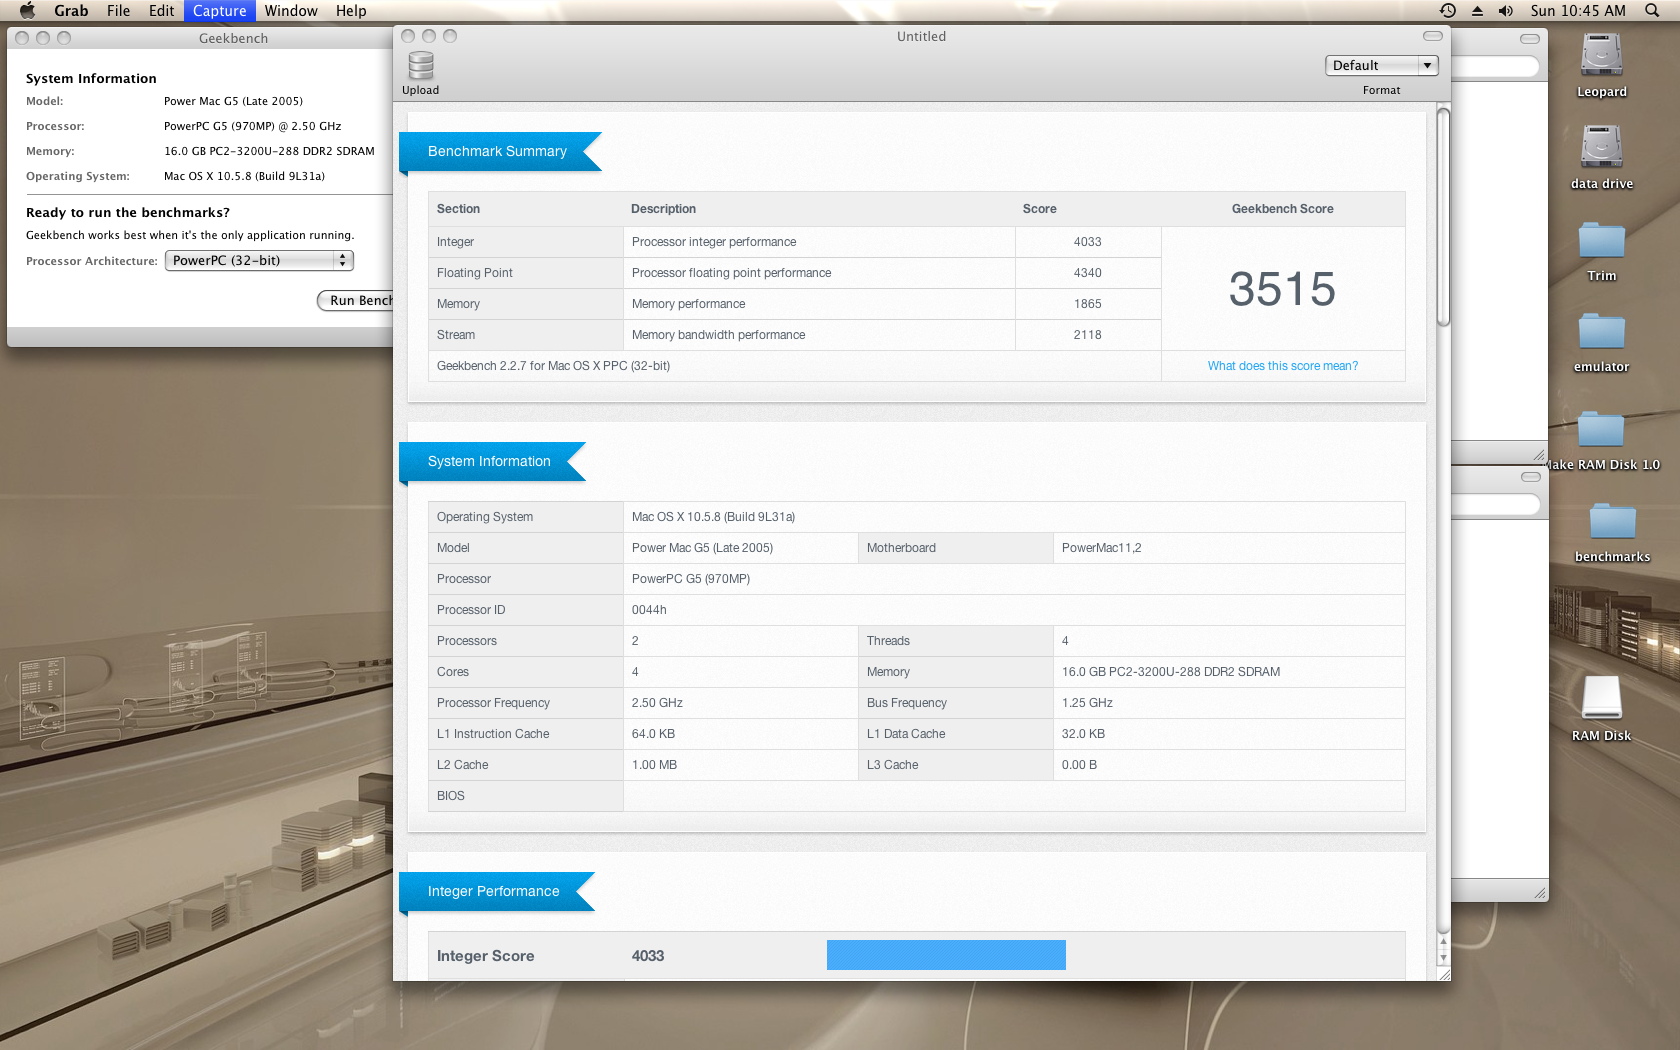Click 'Memory bandwidth performance' description
This screenshot has height=1050, width=1680.
point(718,335)
